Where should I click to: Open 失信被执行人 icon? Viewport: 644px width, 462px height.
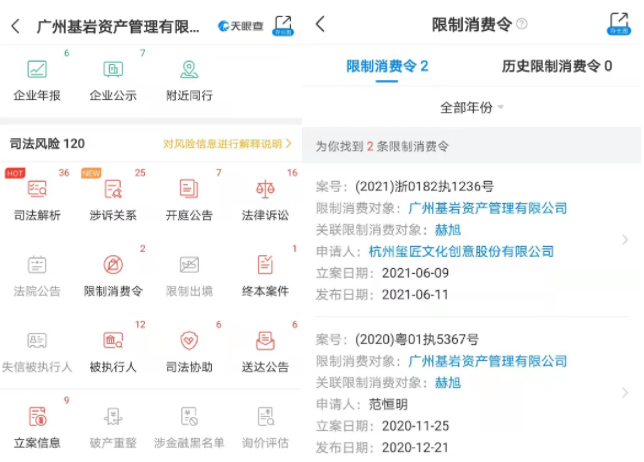click(37, 340)
